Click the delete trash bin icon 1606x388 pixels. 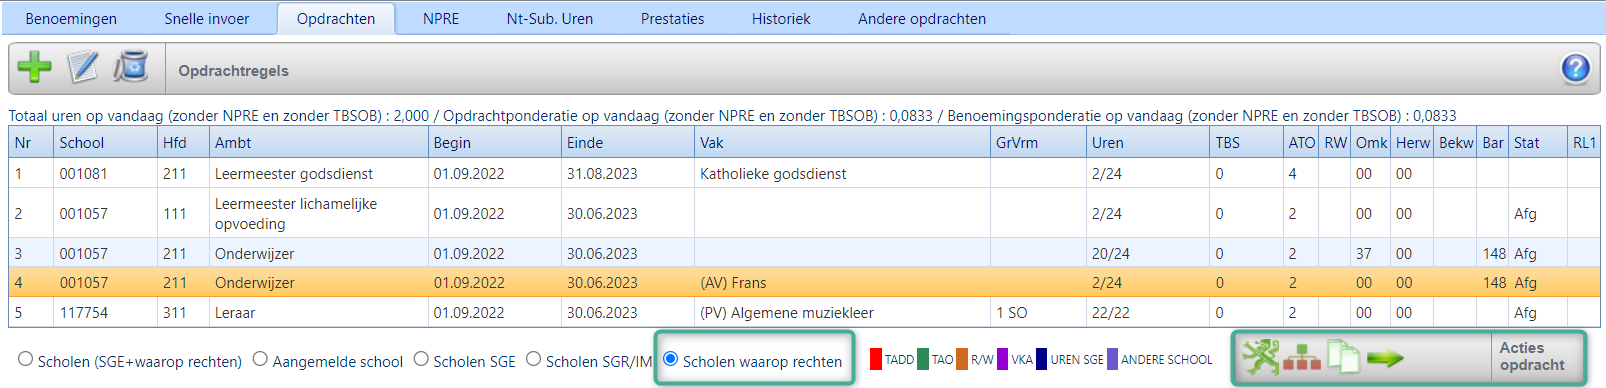coord(131,68)
